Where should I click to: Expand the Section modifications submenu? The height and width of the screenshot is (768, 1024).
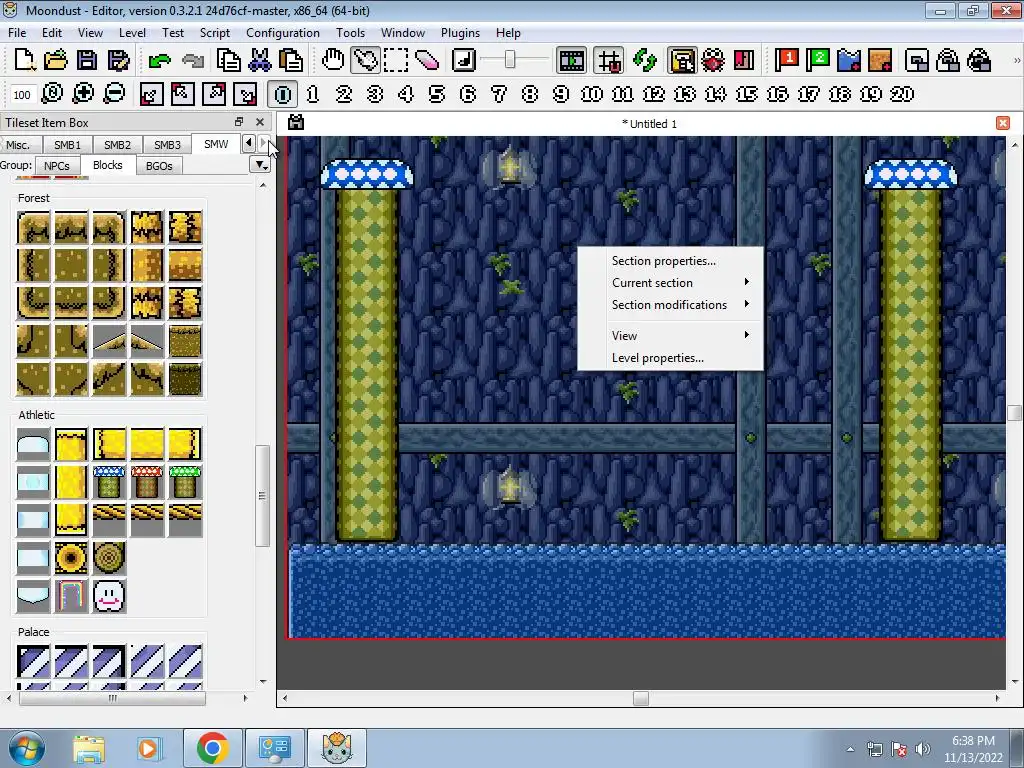point(670,305)
